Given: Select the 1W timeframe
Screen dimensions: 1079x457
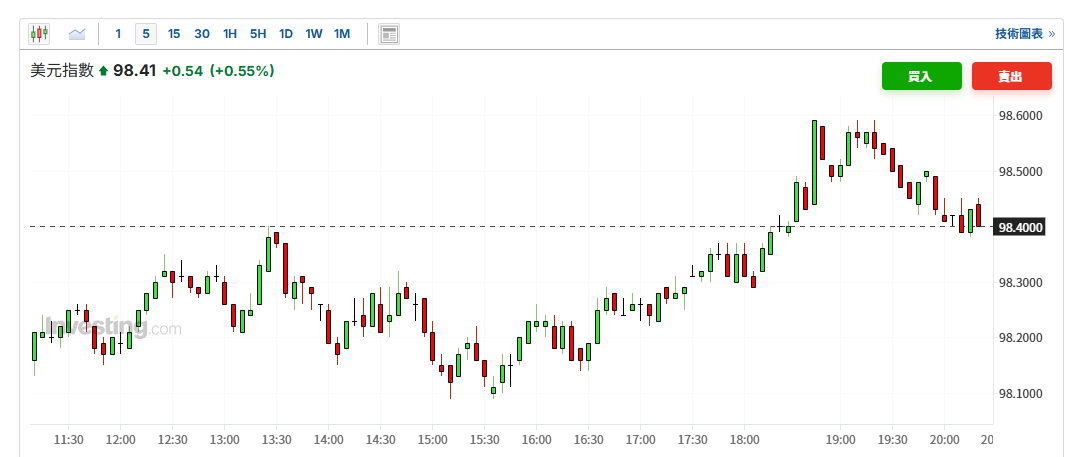Looking at the screenshot, I should click(314, 34).
